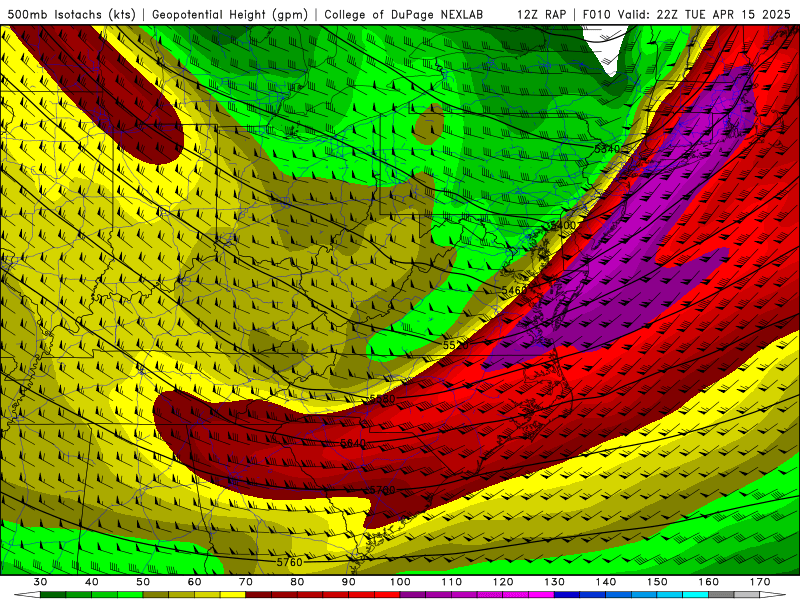Click the 140 value on the color scale
The height and width of the screenshot is (600, 800).
point(606,582)
